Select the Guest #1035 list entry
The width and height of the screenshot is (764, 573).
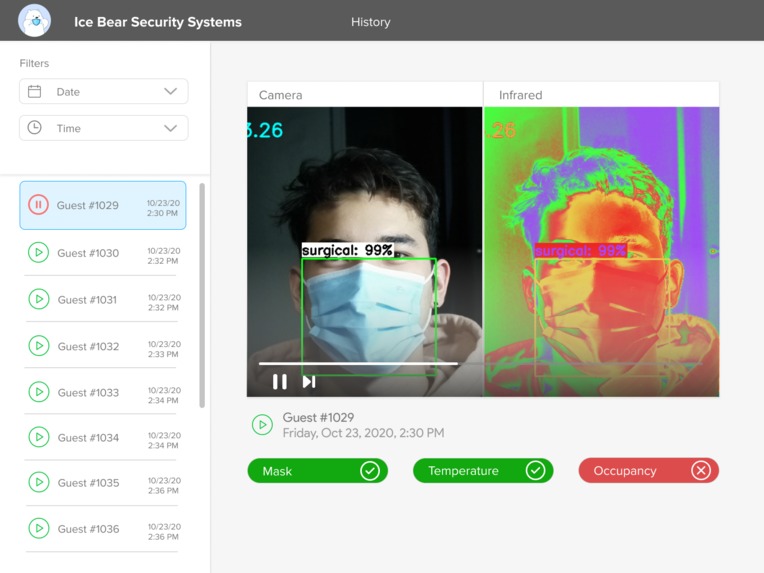(x=101, y=482)
